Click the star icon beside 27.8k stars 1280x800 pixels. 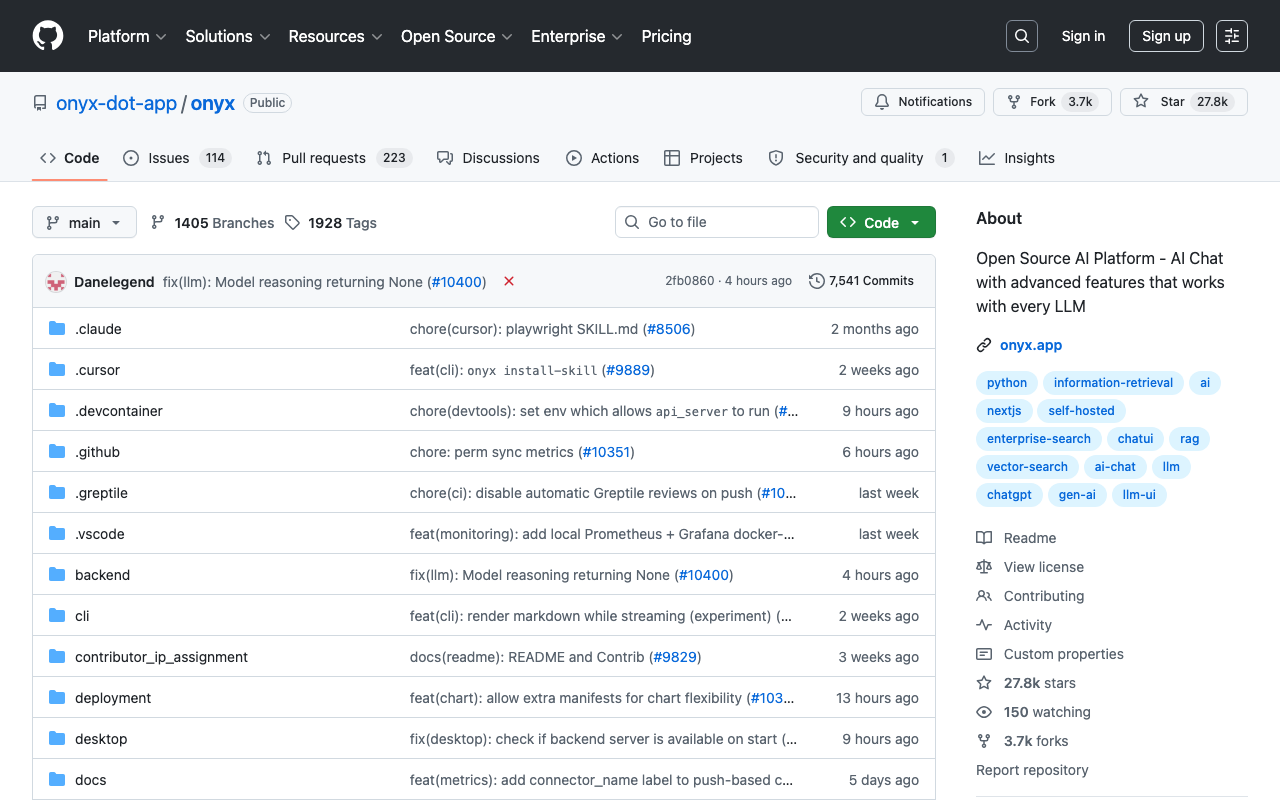pos(984,683)
